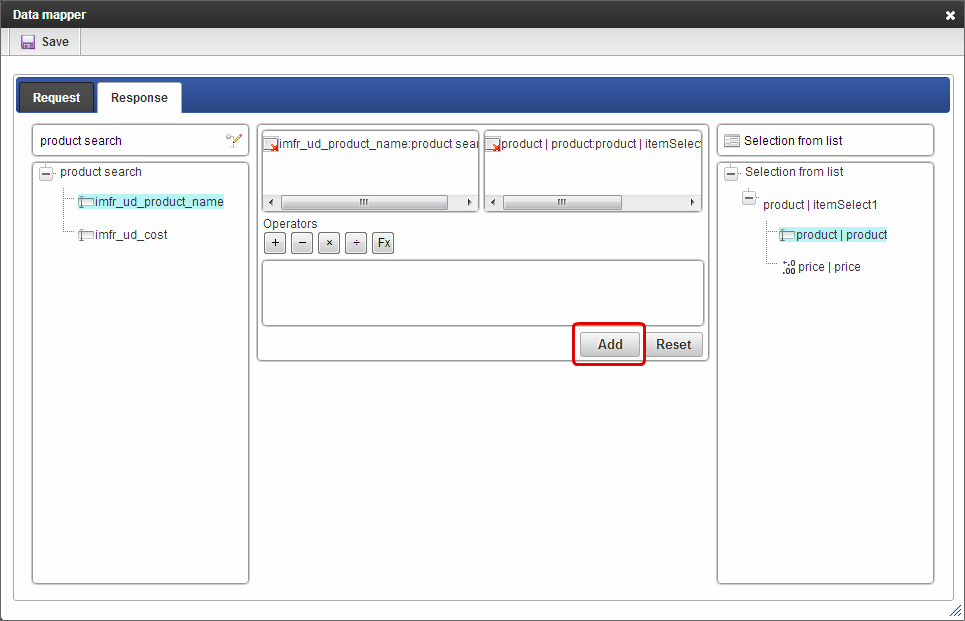Select imfr_ud_product_name in the left tree
The width and height of the screenshot is (965, 621).
click(x=159, y=202)
